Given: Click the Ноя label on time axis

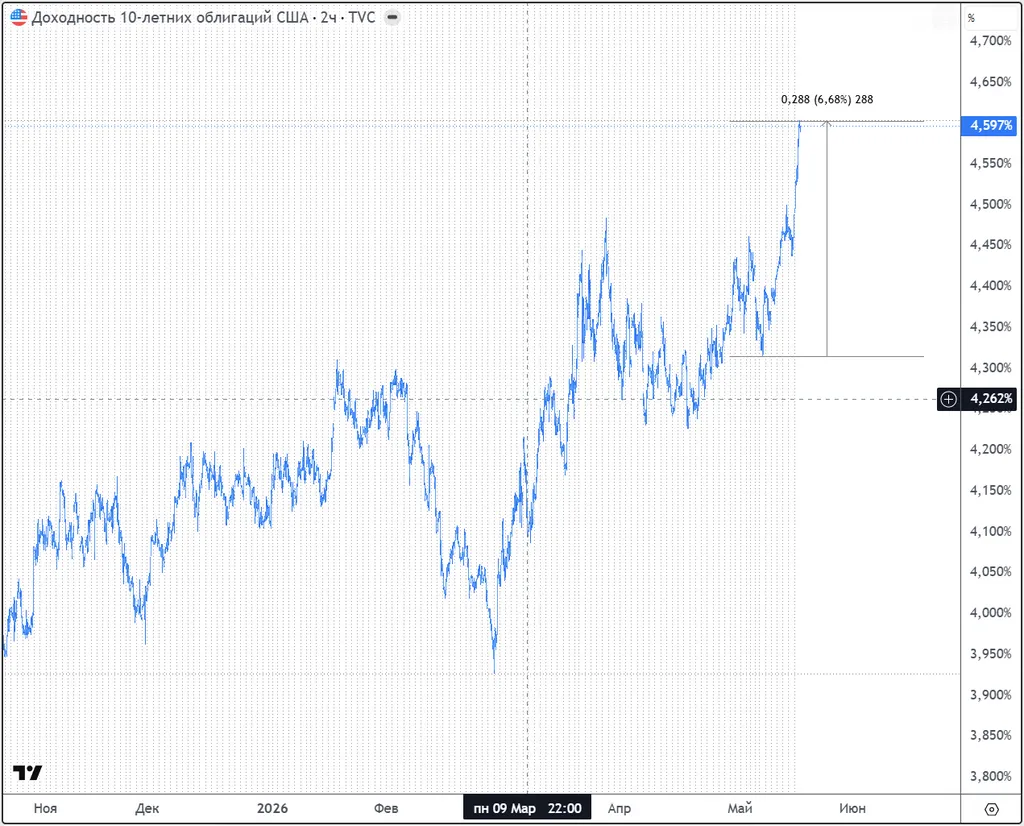Looking at the screenshot, I should point(45,808).
